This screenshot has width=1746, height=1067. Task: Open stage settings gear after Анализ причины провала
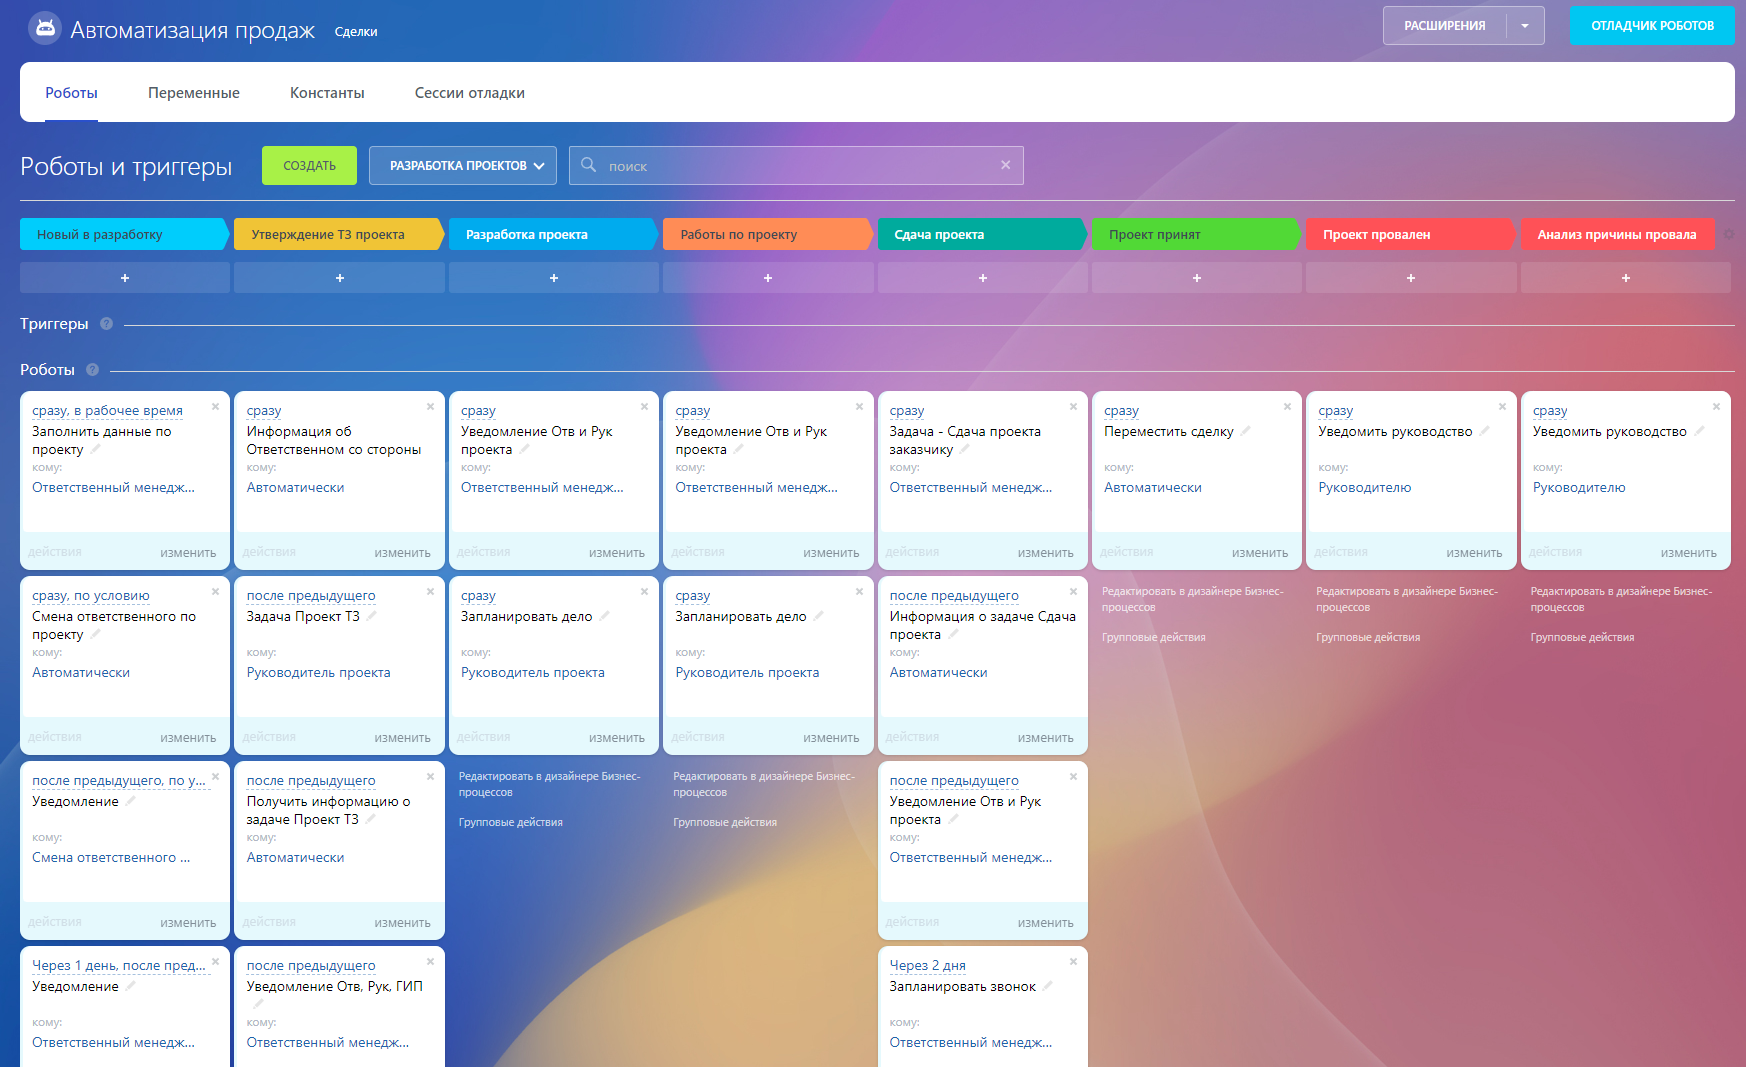pos(1729,234)
